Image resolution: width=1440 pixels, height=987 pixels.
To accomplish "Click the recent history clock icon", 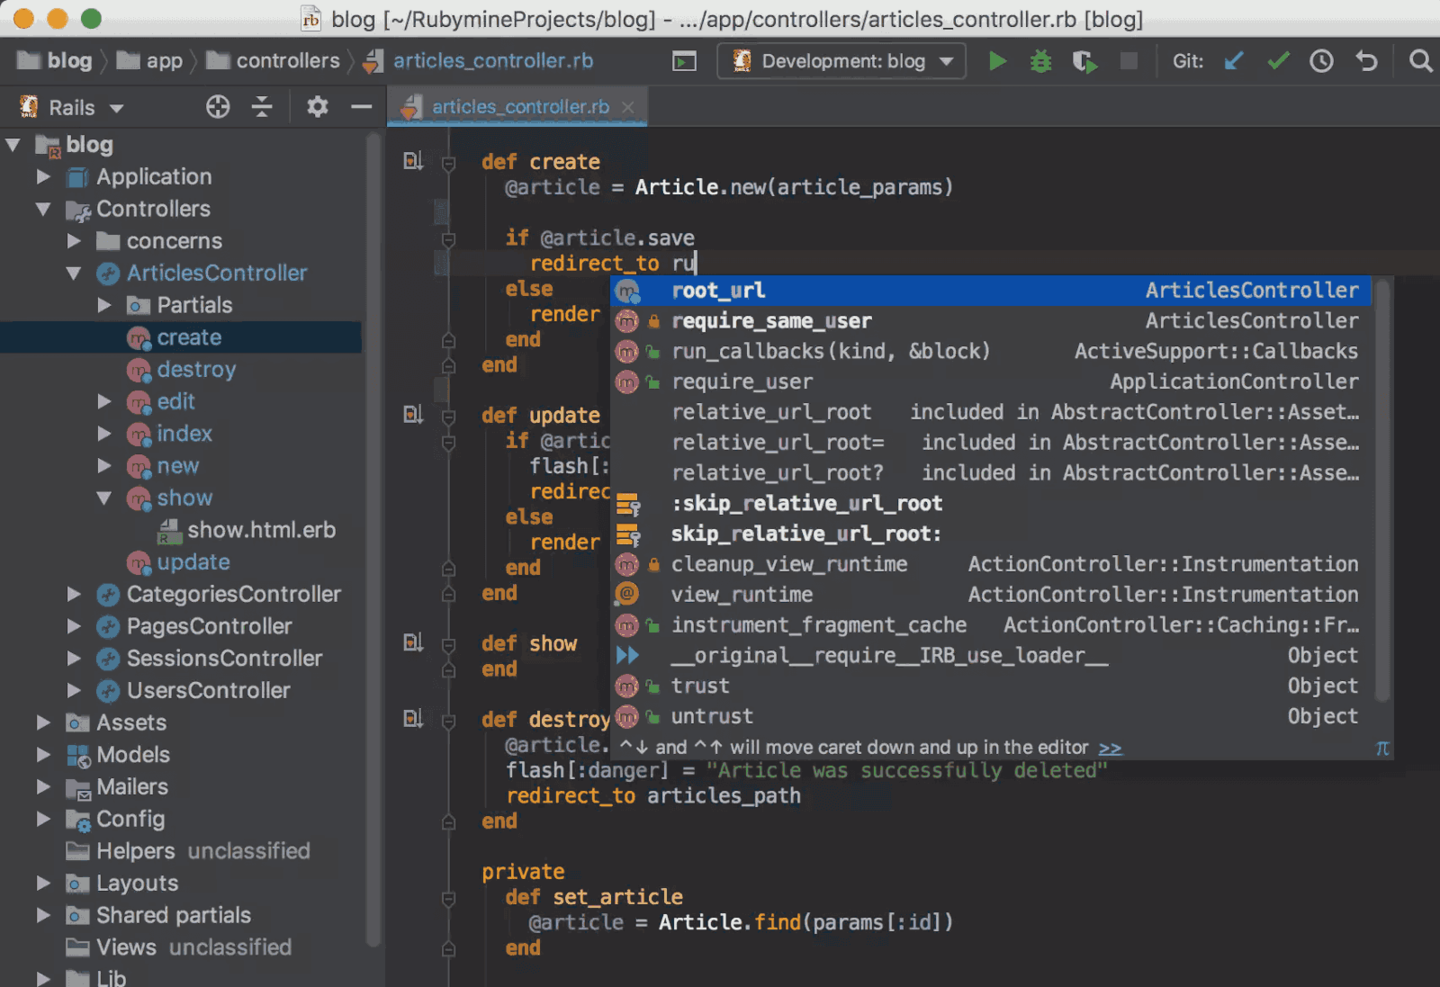I will [1321, 61].
